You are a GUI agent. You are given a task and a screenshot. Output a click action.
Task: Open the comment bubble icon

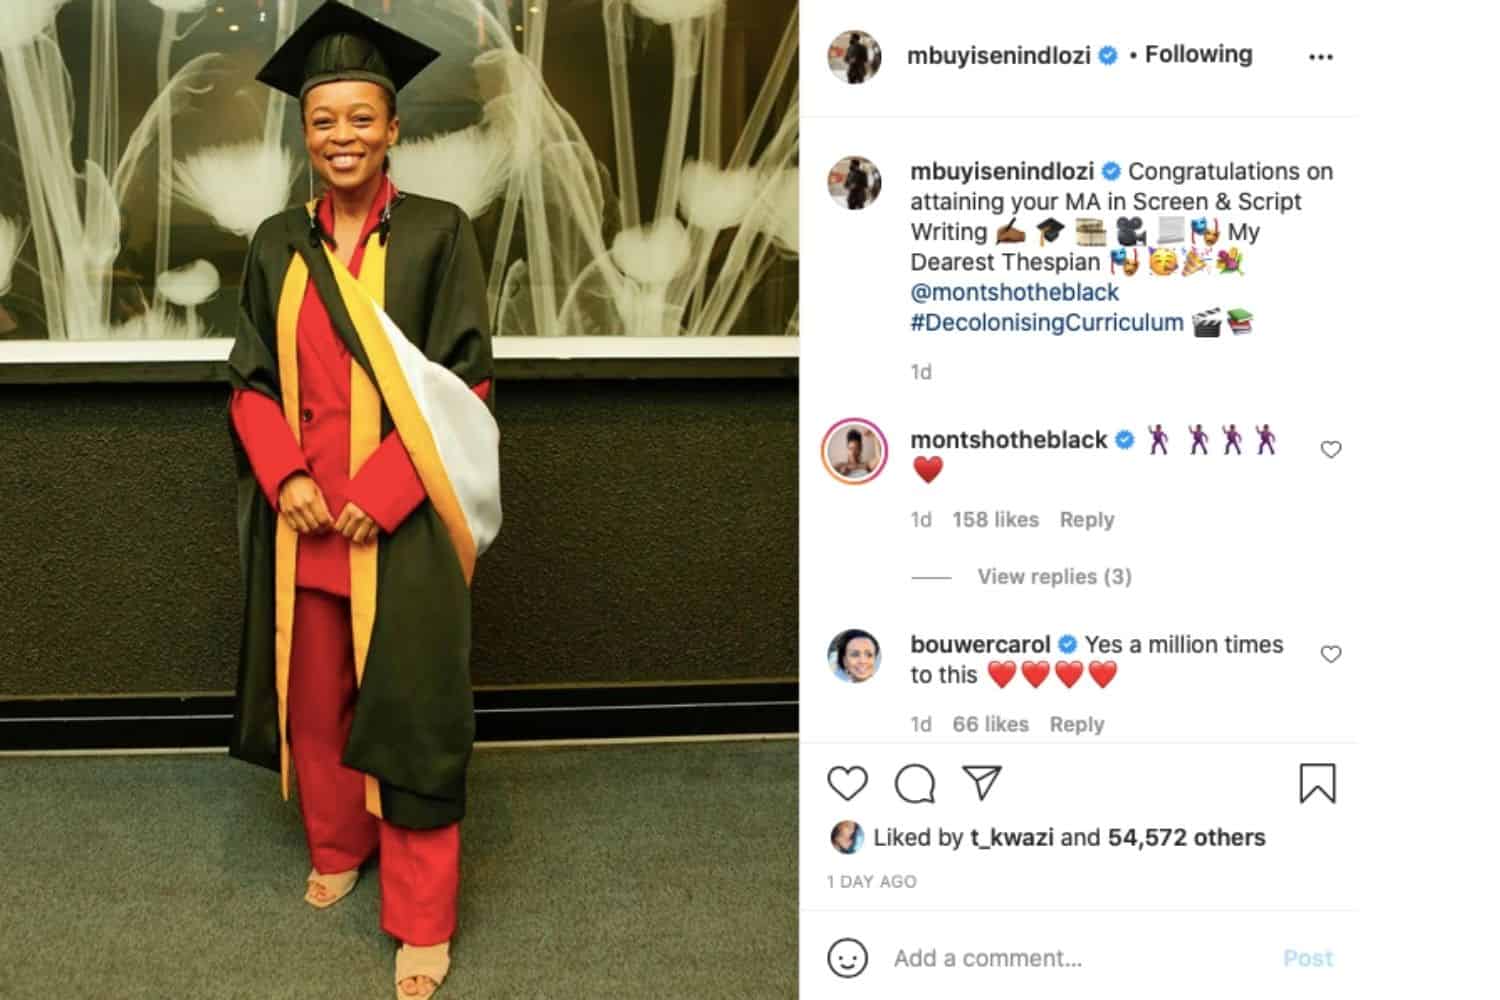tap(914, 784)
